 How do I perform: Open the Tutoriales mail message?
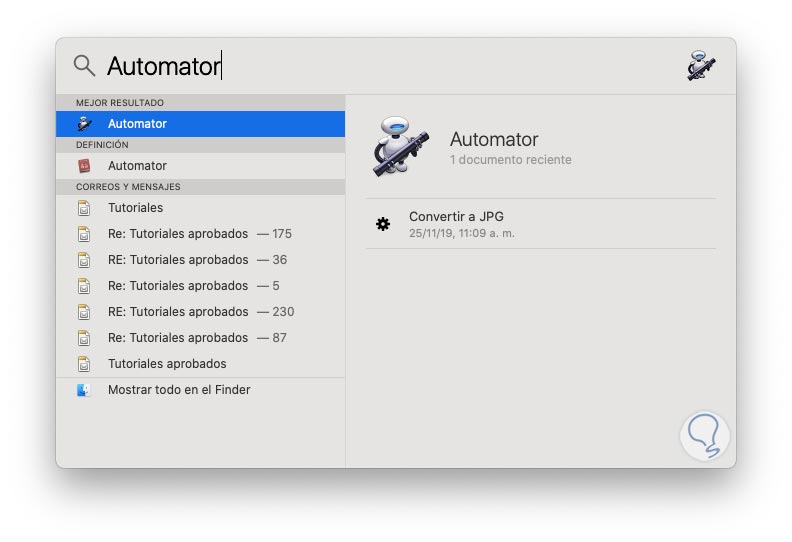(x=201, y=208)
